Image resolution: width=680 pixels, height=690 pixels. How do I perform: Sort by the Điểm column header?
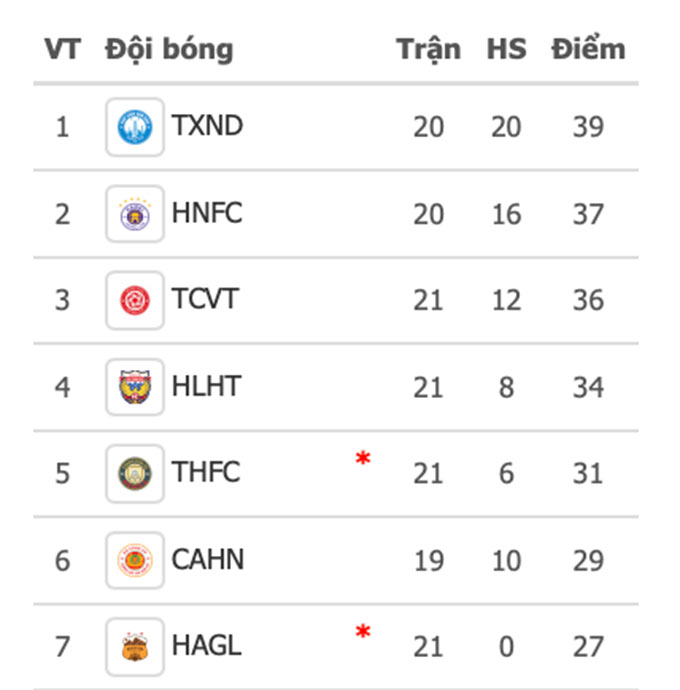[588, 48]
